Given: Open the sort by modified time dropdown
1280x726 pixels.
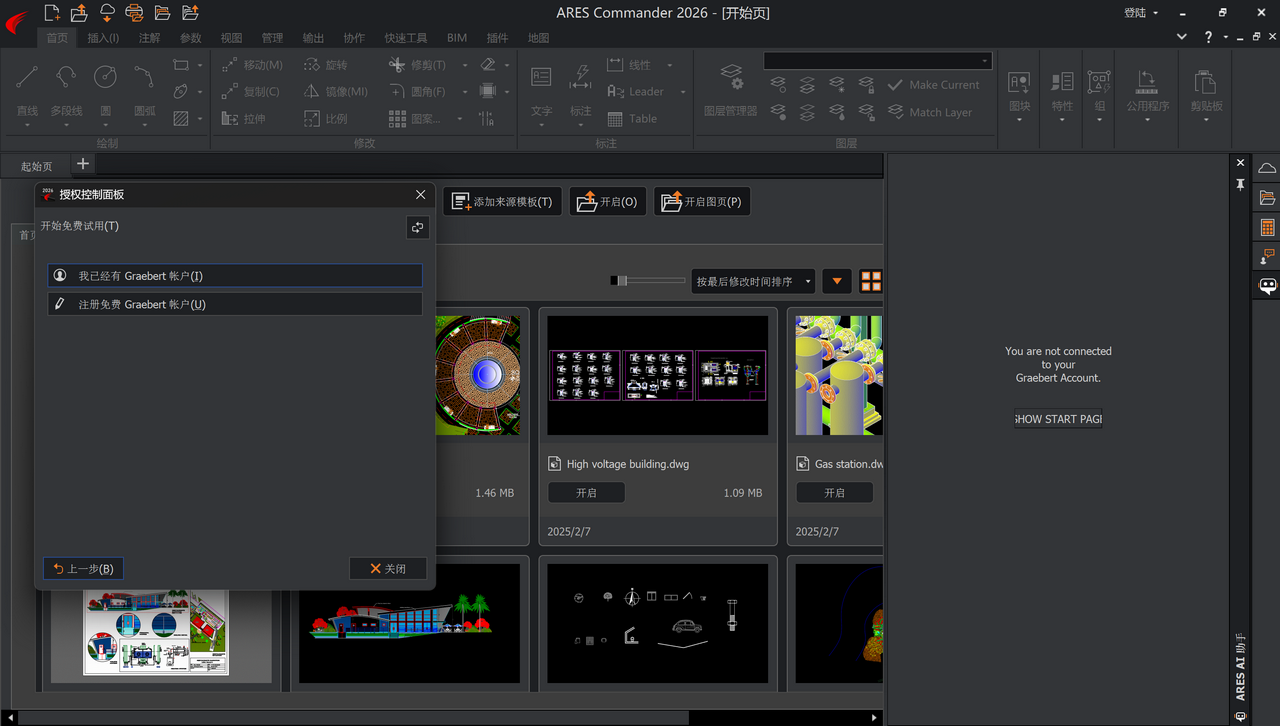Looking at the screenshot, I should (x=753, y=282).
